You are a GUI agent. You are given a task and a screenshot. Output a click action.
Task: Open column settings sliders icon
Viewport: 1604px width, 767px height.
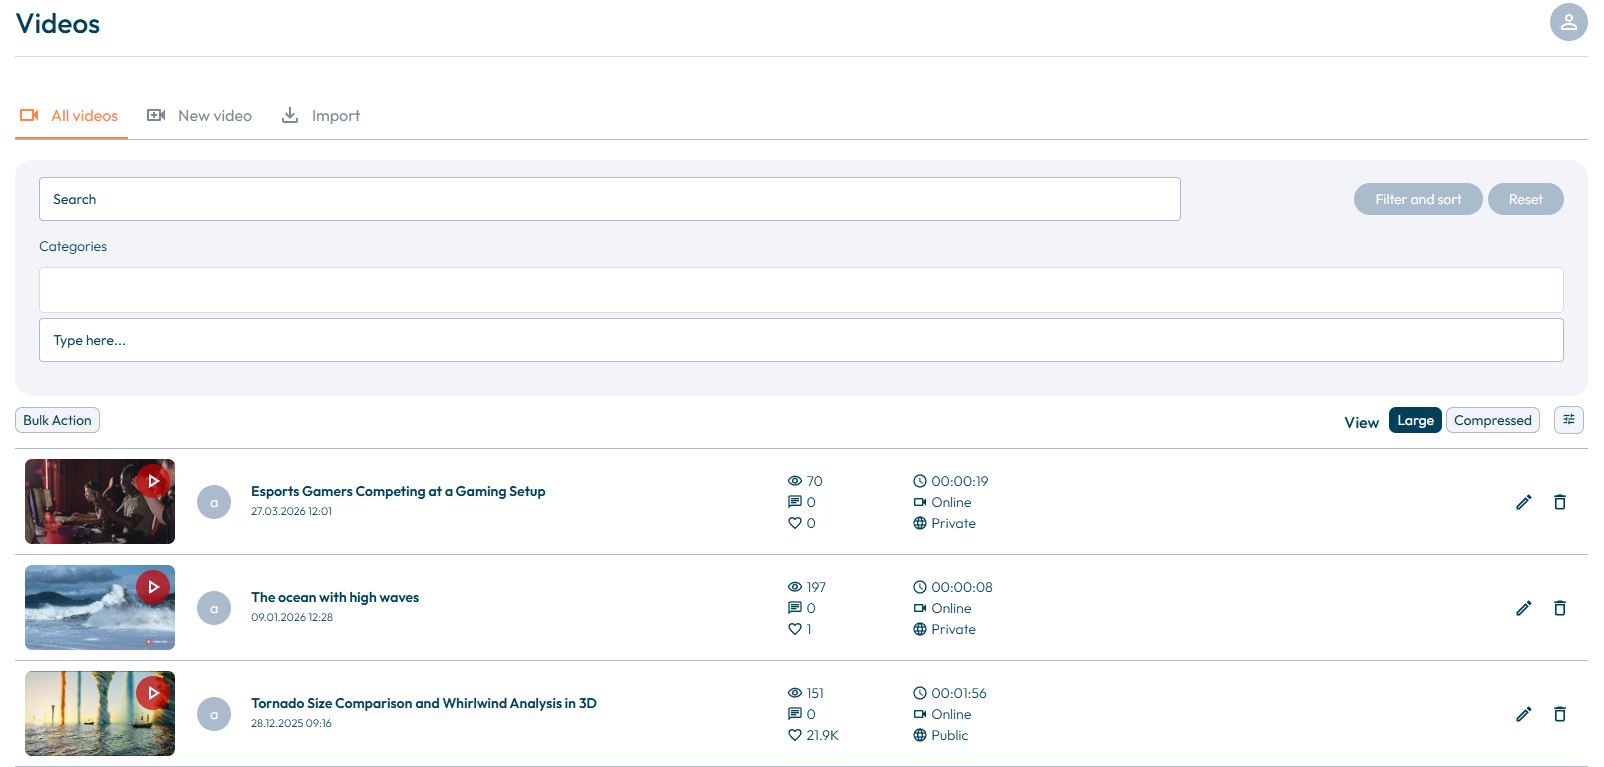(x=1568, y=420)
